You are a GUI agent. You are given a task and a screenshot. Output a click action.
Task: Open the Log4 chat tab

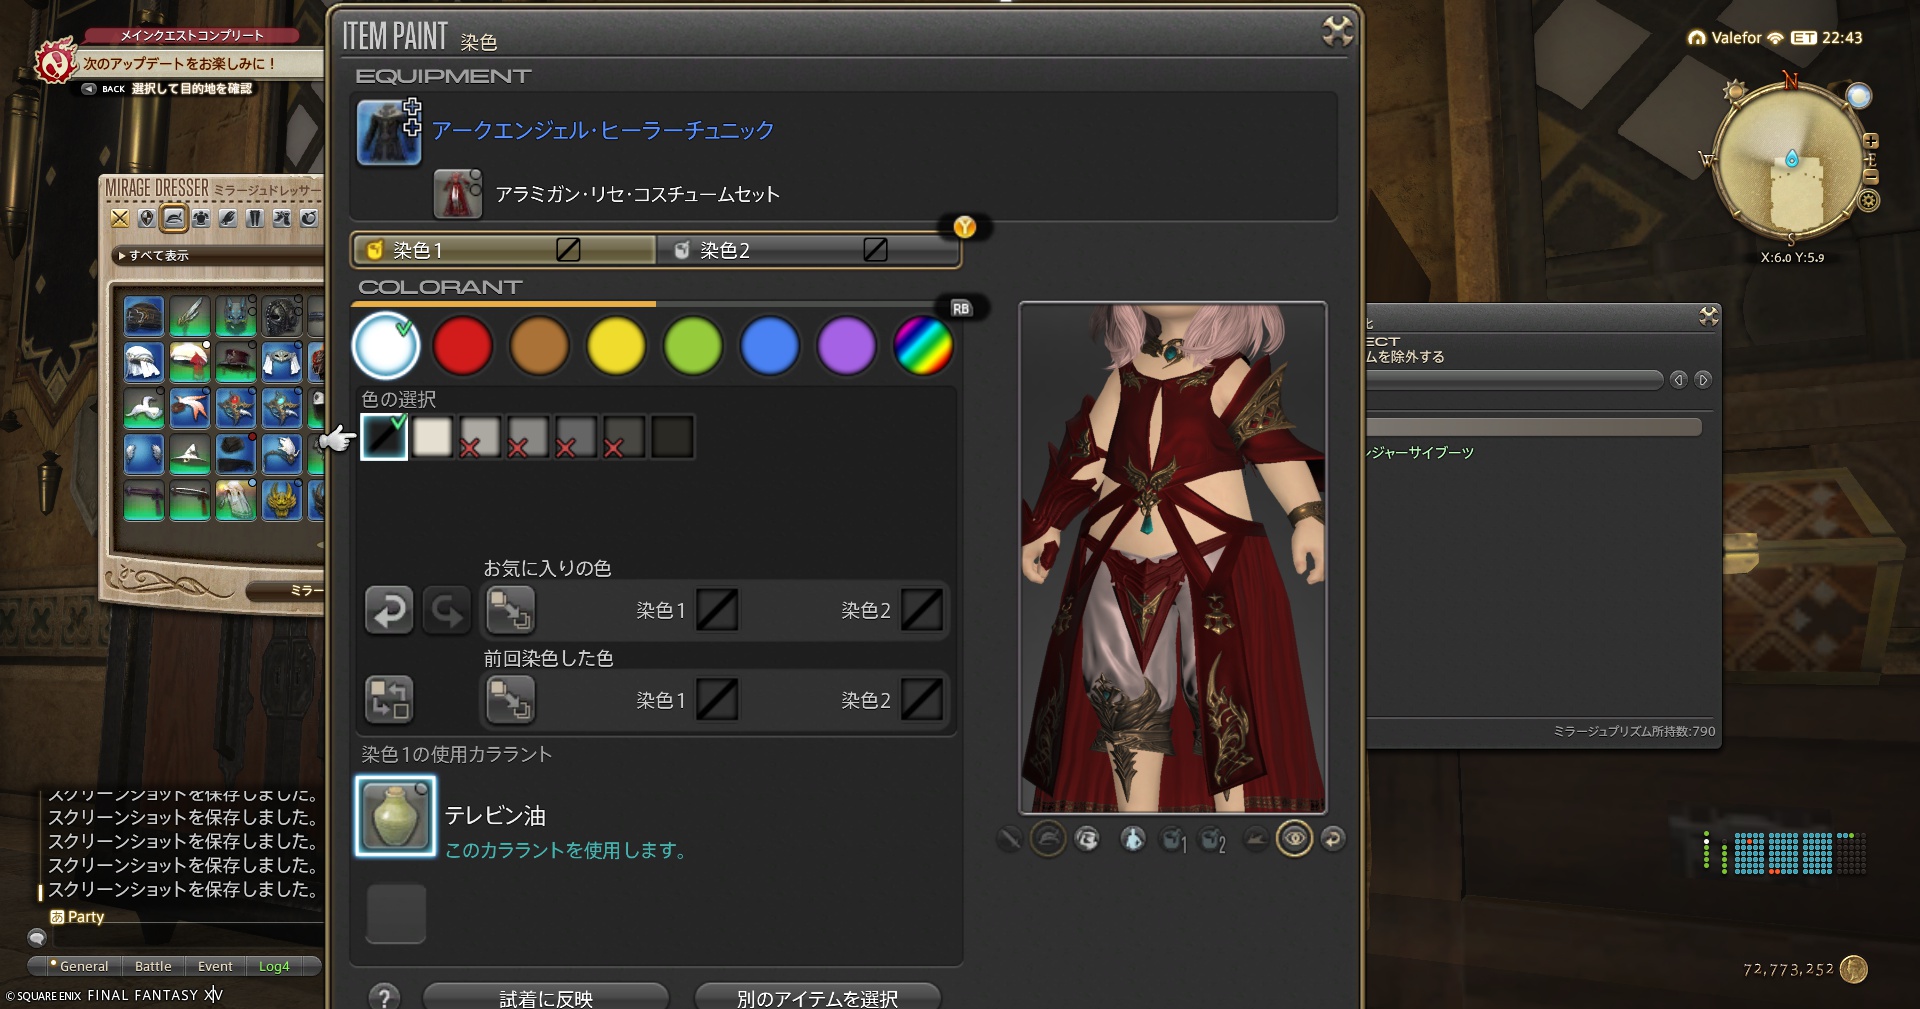pos(274,966)
